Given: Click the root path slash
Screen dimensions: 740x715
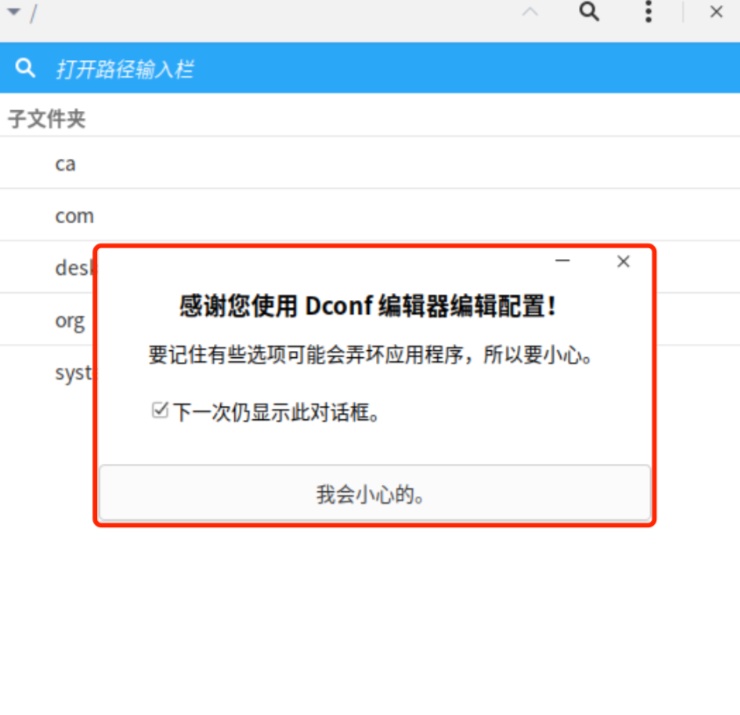Looking at the screenshot, I should coord(33,13).
